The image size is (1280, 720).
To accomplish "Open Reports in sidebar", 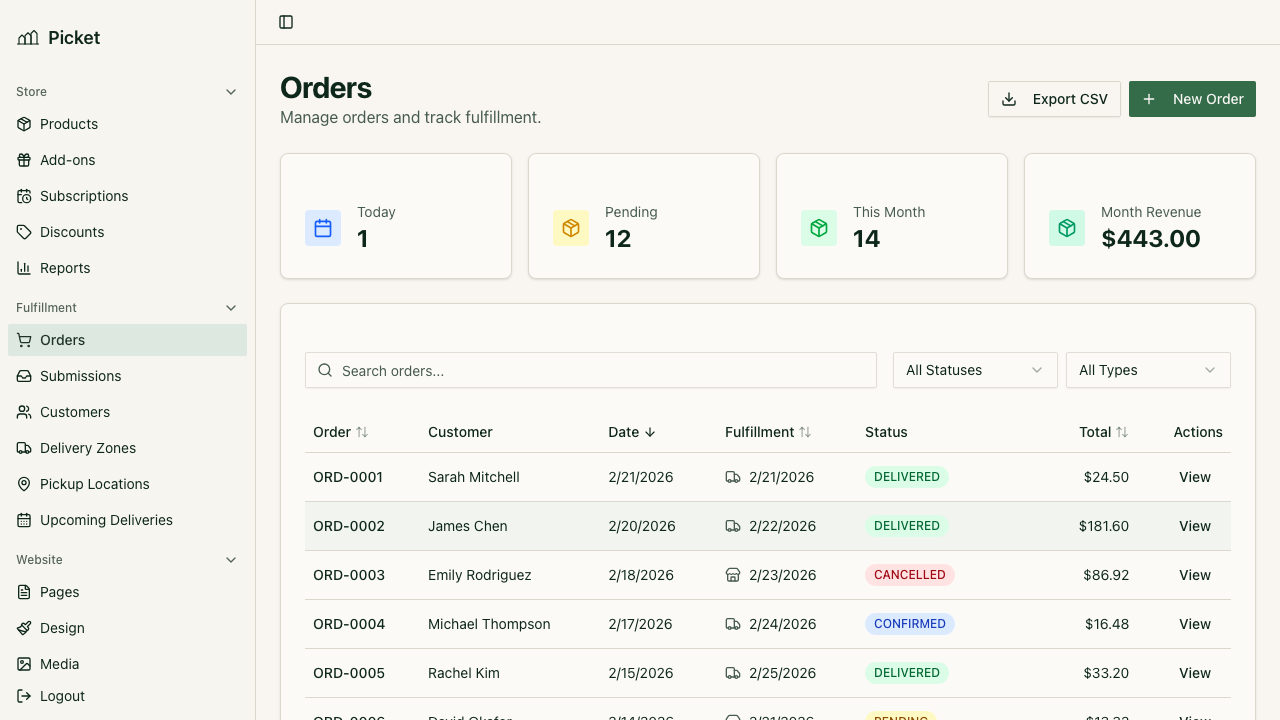I will 127,268.
